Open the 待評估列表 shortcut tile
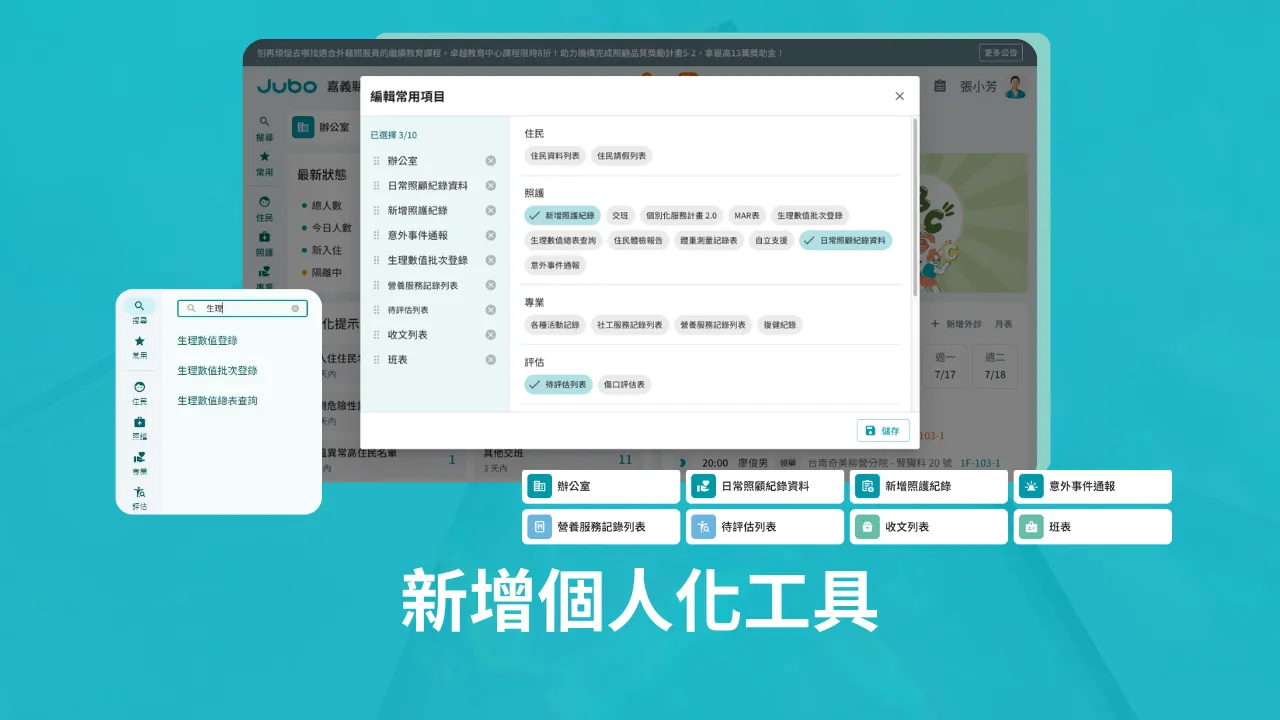 point(765,526)
